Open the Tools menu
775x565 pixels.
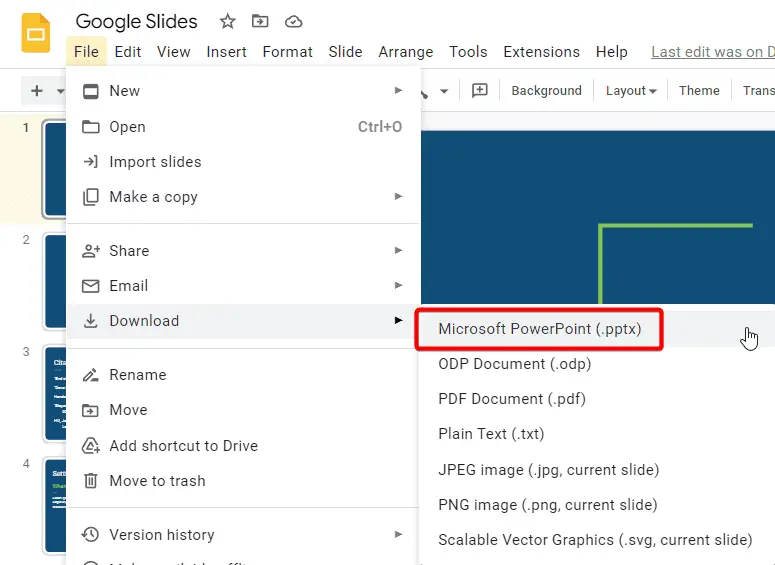(468, 51)
